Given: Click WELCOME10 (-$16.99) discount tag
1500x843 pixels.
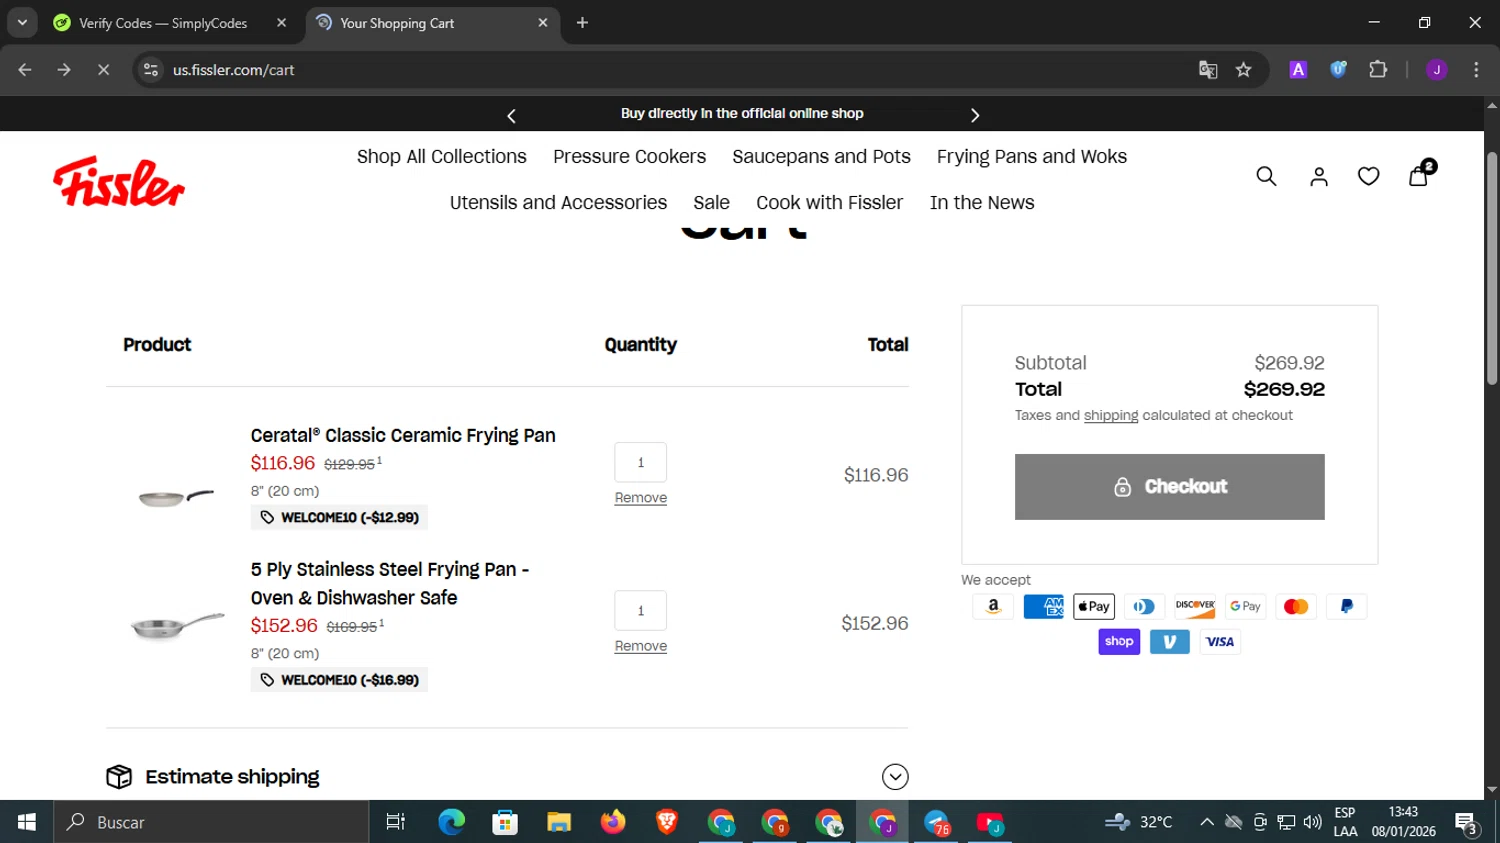Looking at the screenshot, I should coord(339,680).
